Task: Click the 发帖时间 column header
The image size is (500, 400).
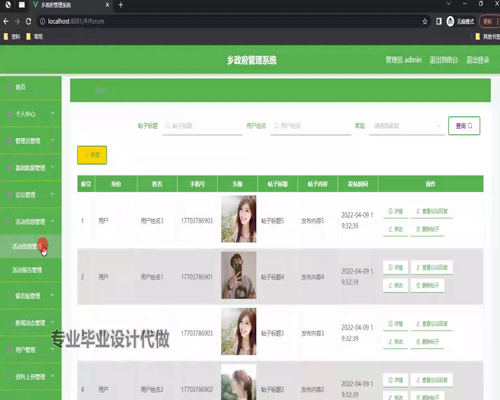Action: pyautogui.click(x=358, y=184)
